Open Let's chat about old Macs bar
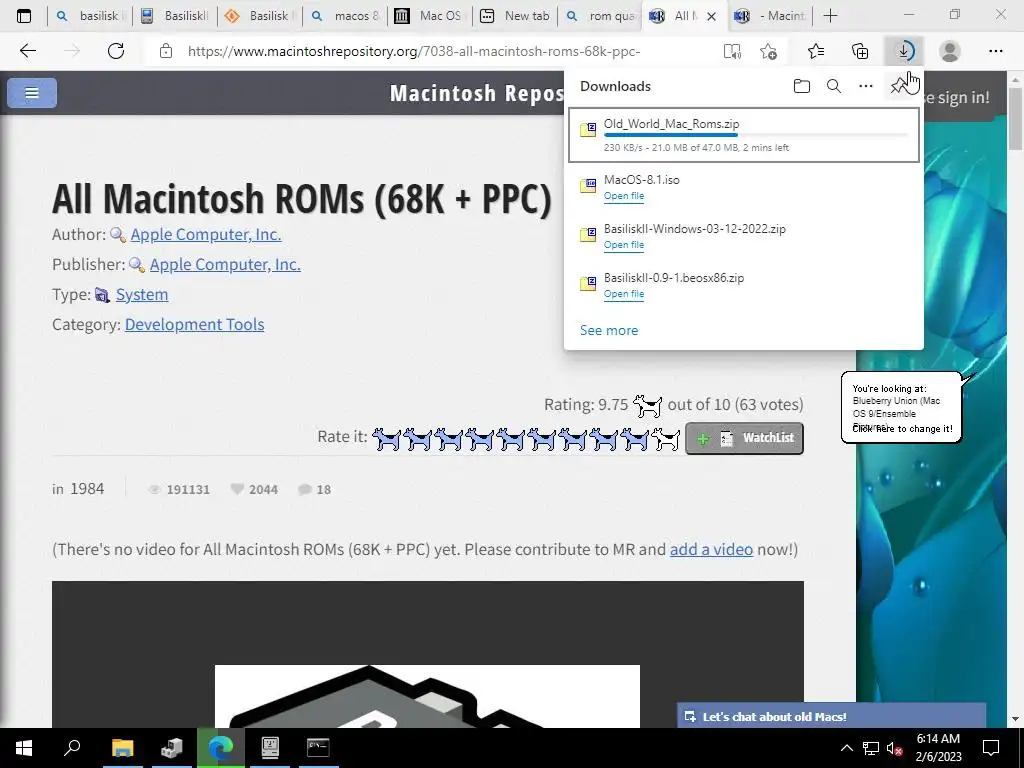 [831, 716]
